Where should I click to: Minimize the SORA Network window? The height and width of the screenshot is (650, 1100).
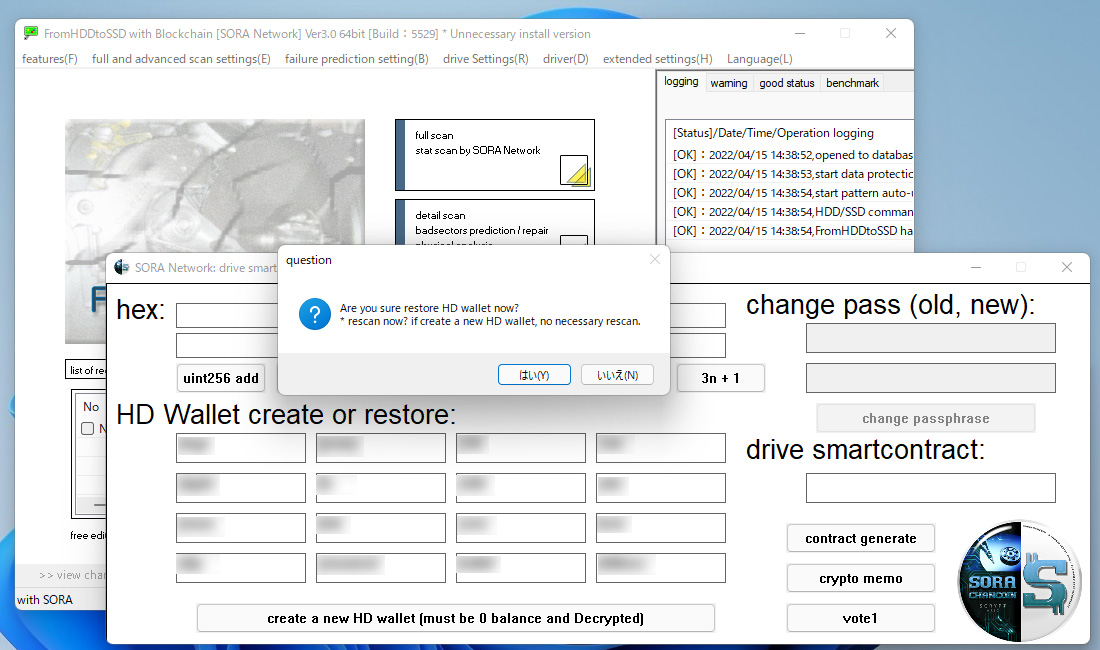[x=975, y=267]
